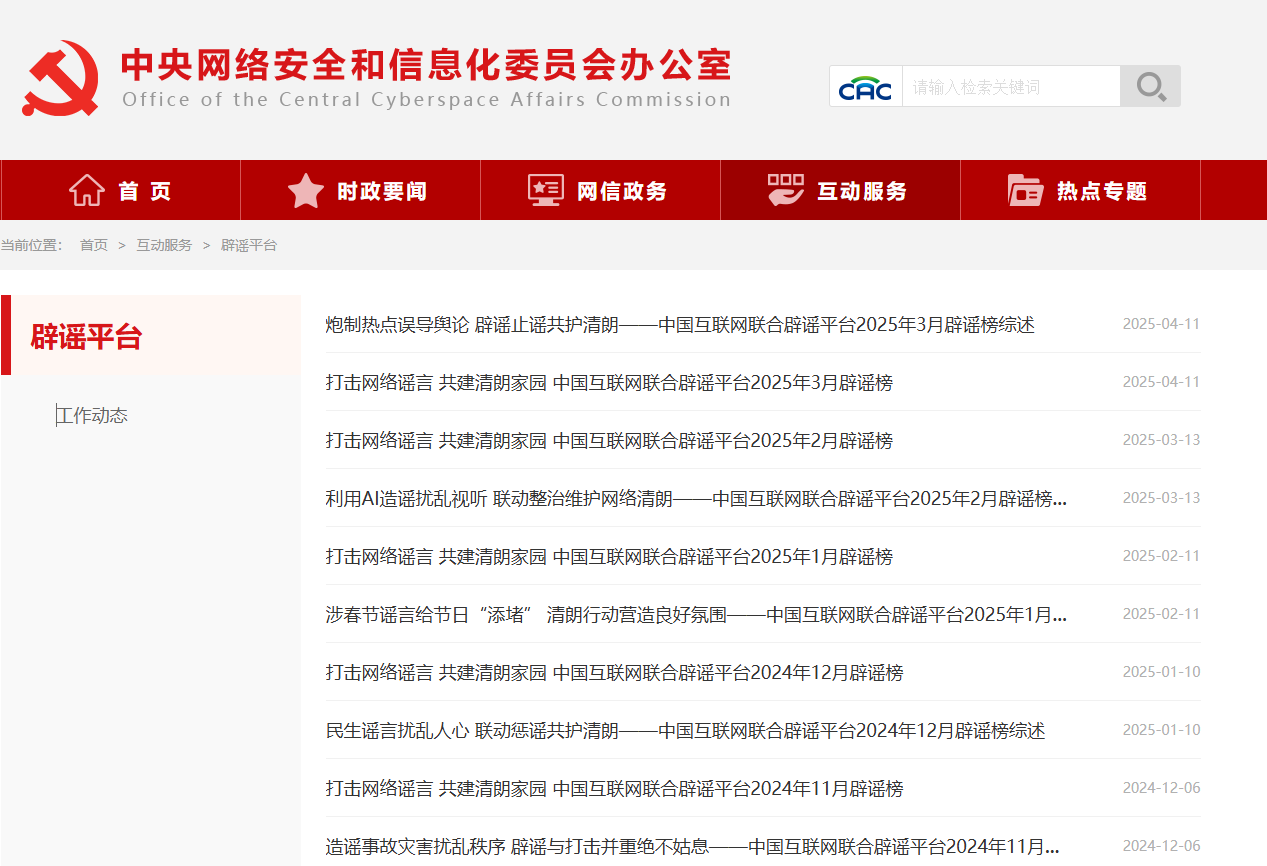Read the 利用AI造谣扰乱视听 article
This screenshot has width=1267, height=866.
pos(695,499)
